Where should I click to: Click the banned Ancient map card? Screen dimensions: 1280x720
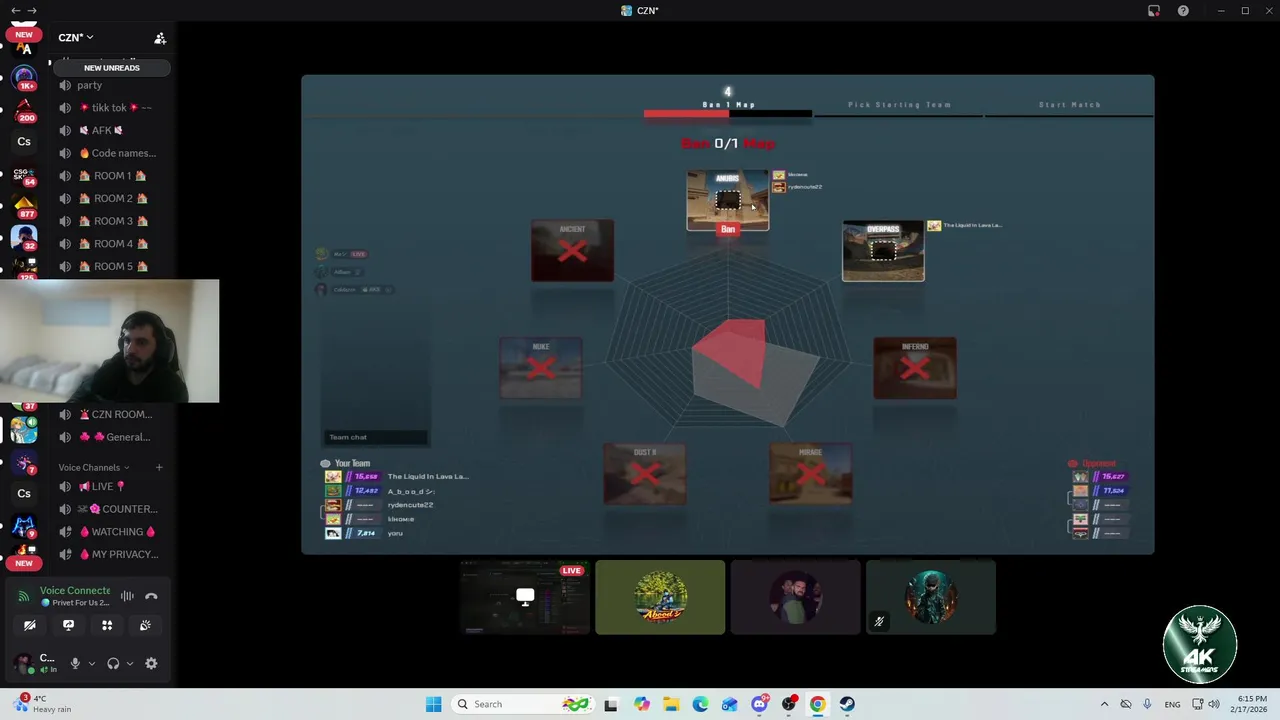(x=572, y=251)
